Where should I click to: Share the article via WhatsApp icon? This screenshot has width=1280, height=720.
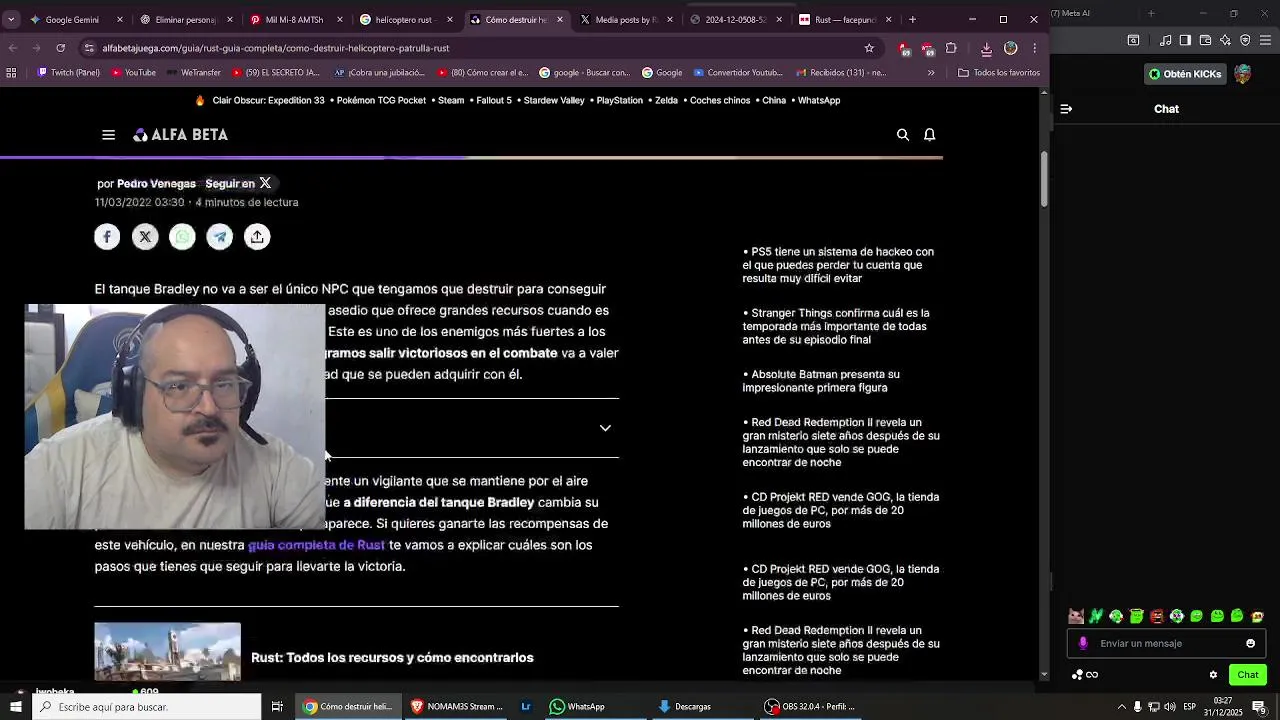click(182, 237)
